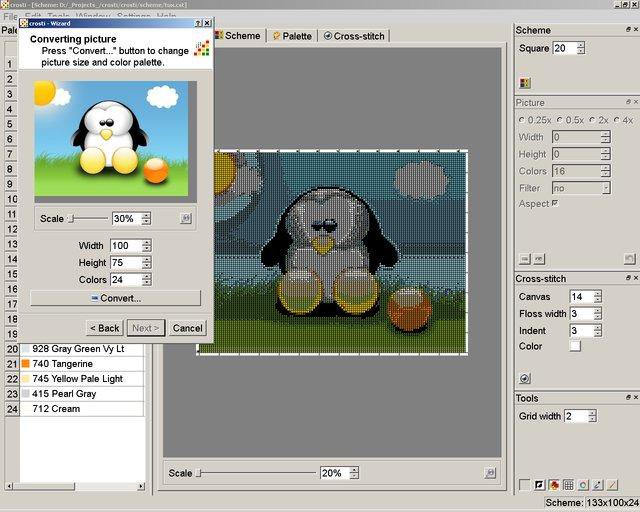Cancel the wizard dialog

(187, 328)
